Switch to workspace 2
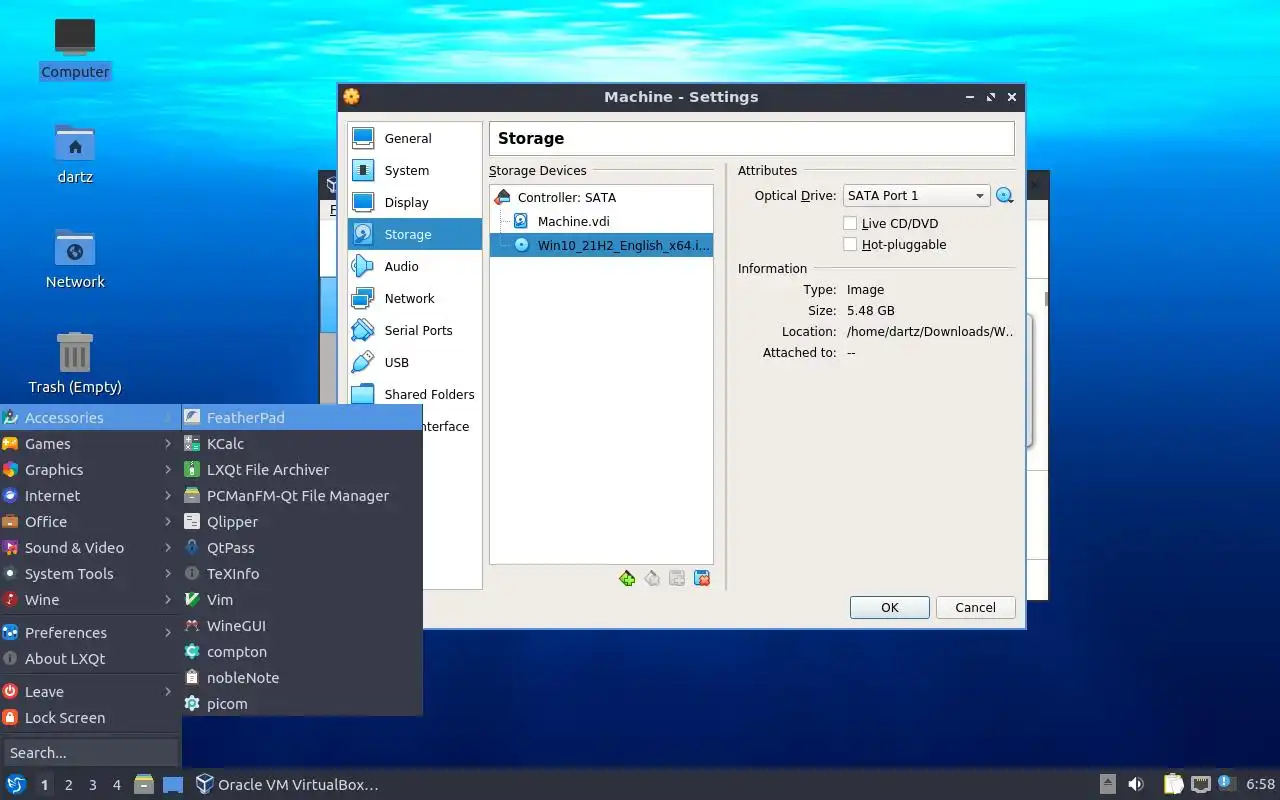This screenshot has width=1280, height=800. (69, 785)
